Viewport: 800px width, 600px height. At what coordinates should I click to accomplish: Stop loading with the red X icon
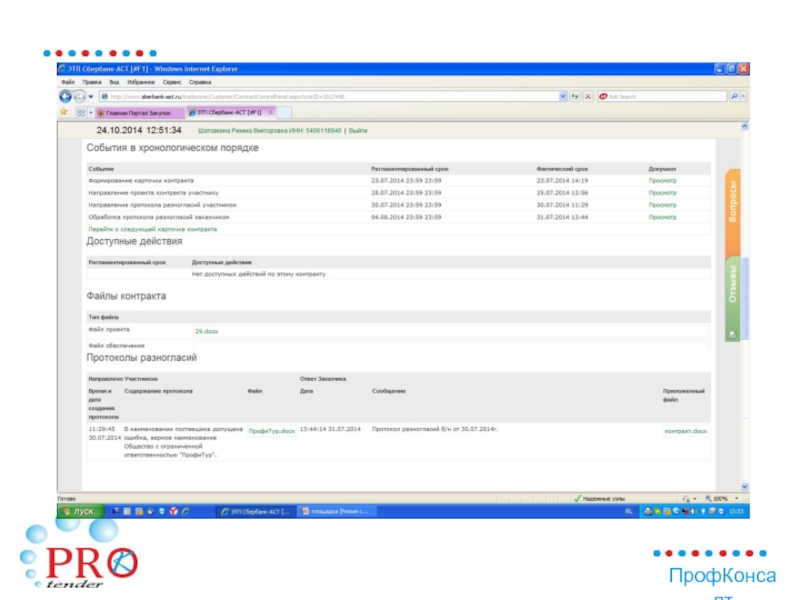[x=588, y=96]
